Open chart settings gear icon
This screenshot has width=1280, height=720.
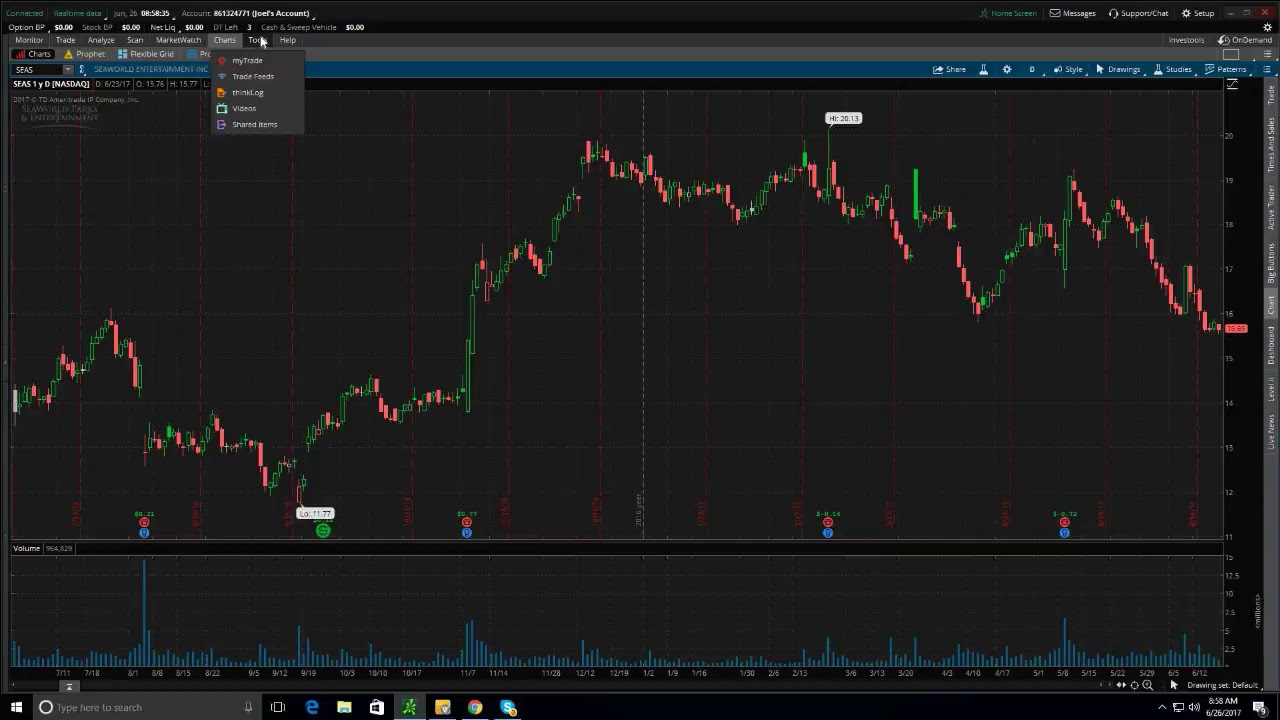pos(1007,69)
